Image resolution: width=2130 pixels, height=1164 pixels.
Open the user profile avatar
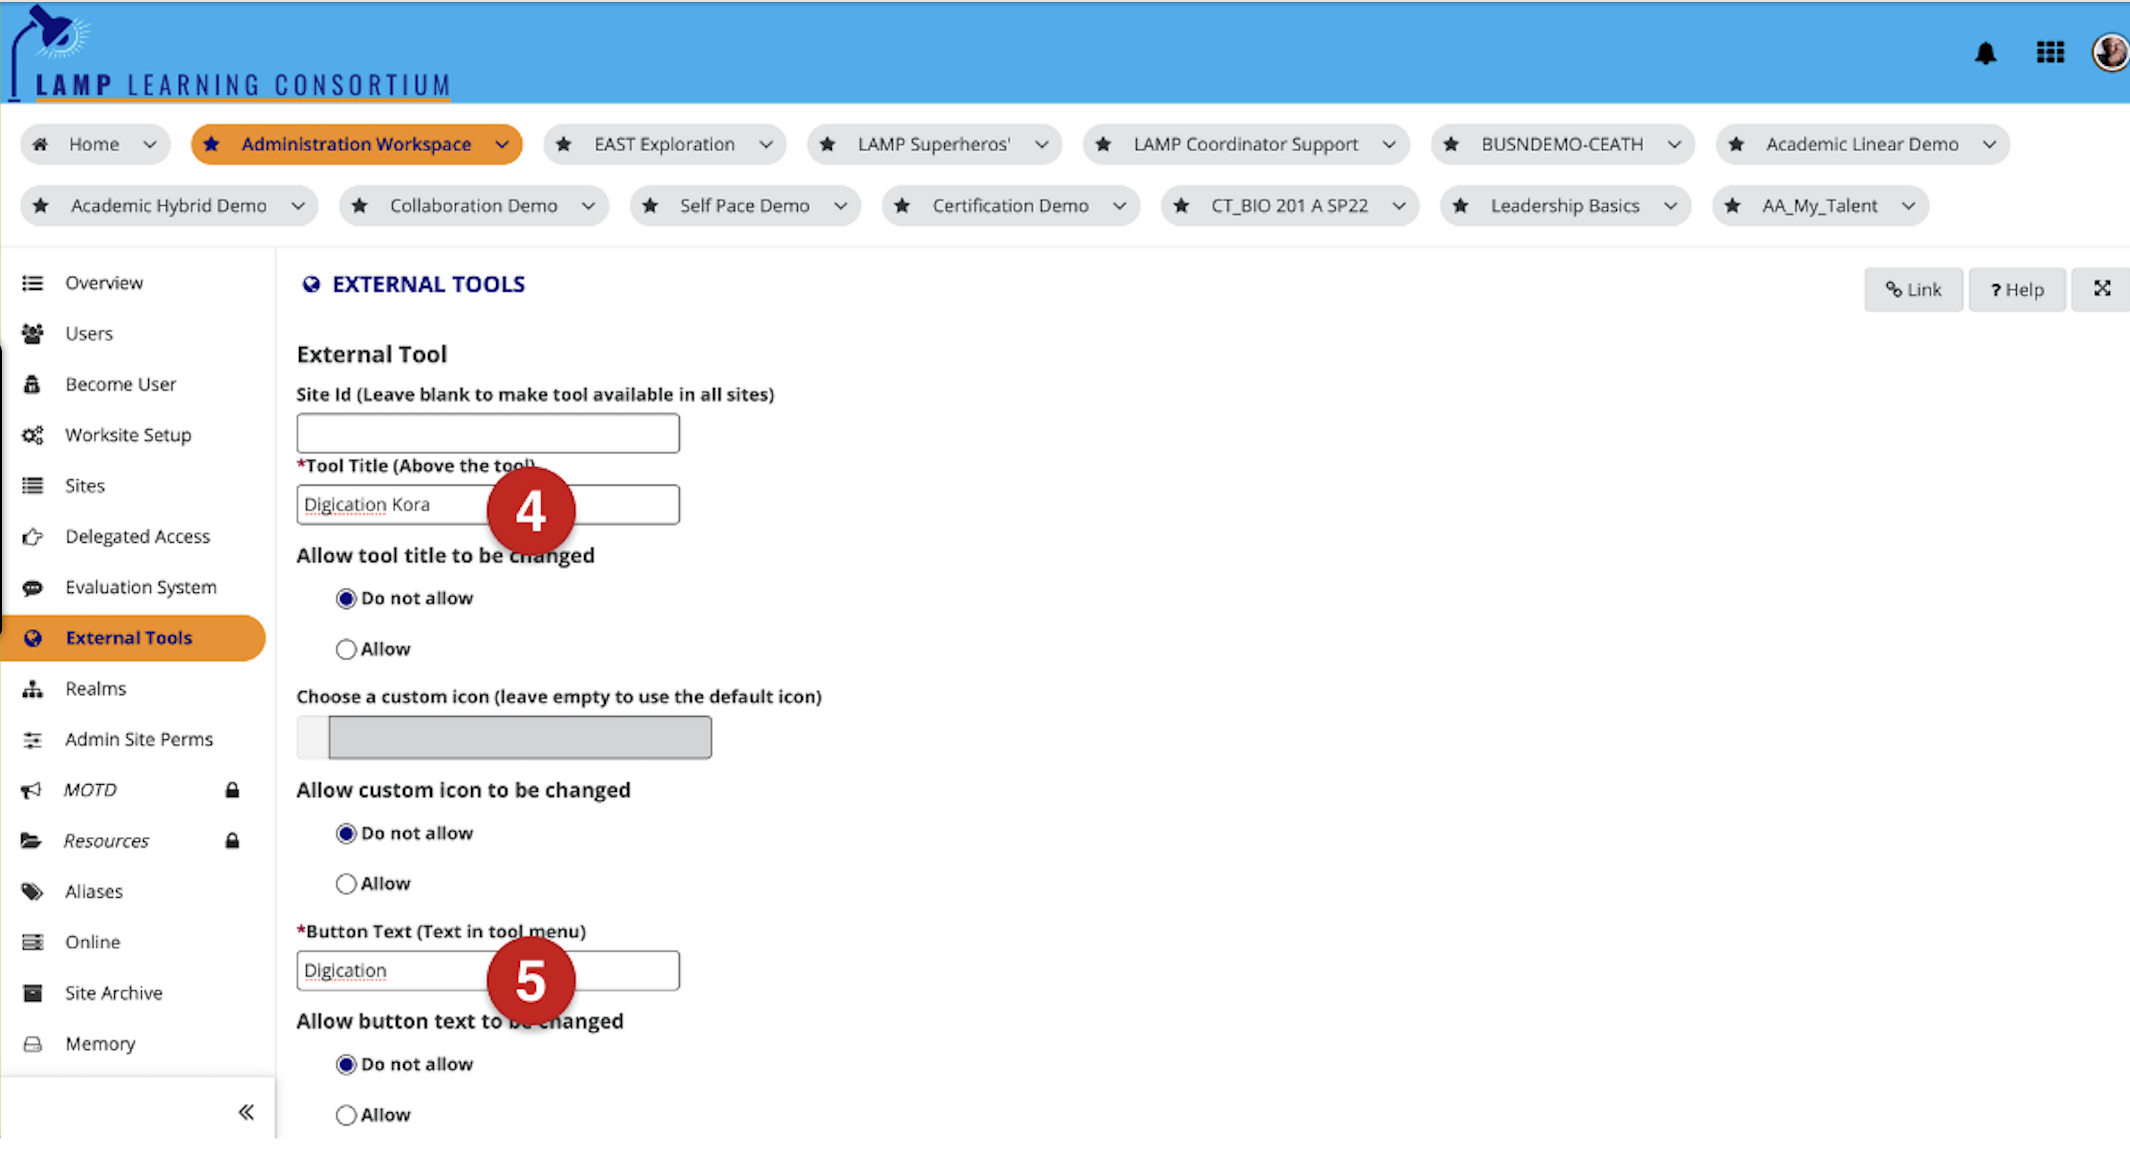[x=2110, y=52]
